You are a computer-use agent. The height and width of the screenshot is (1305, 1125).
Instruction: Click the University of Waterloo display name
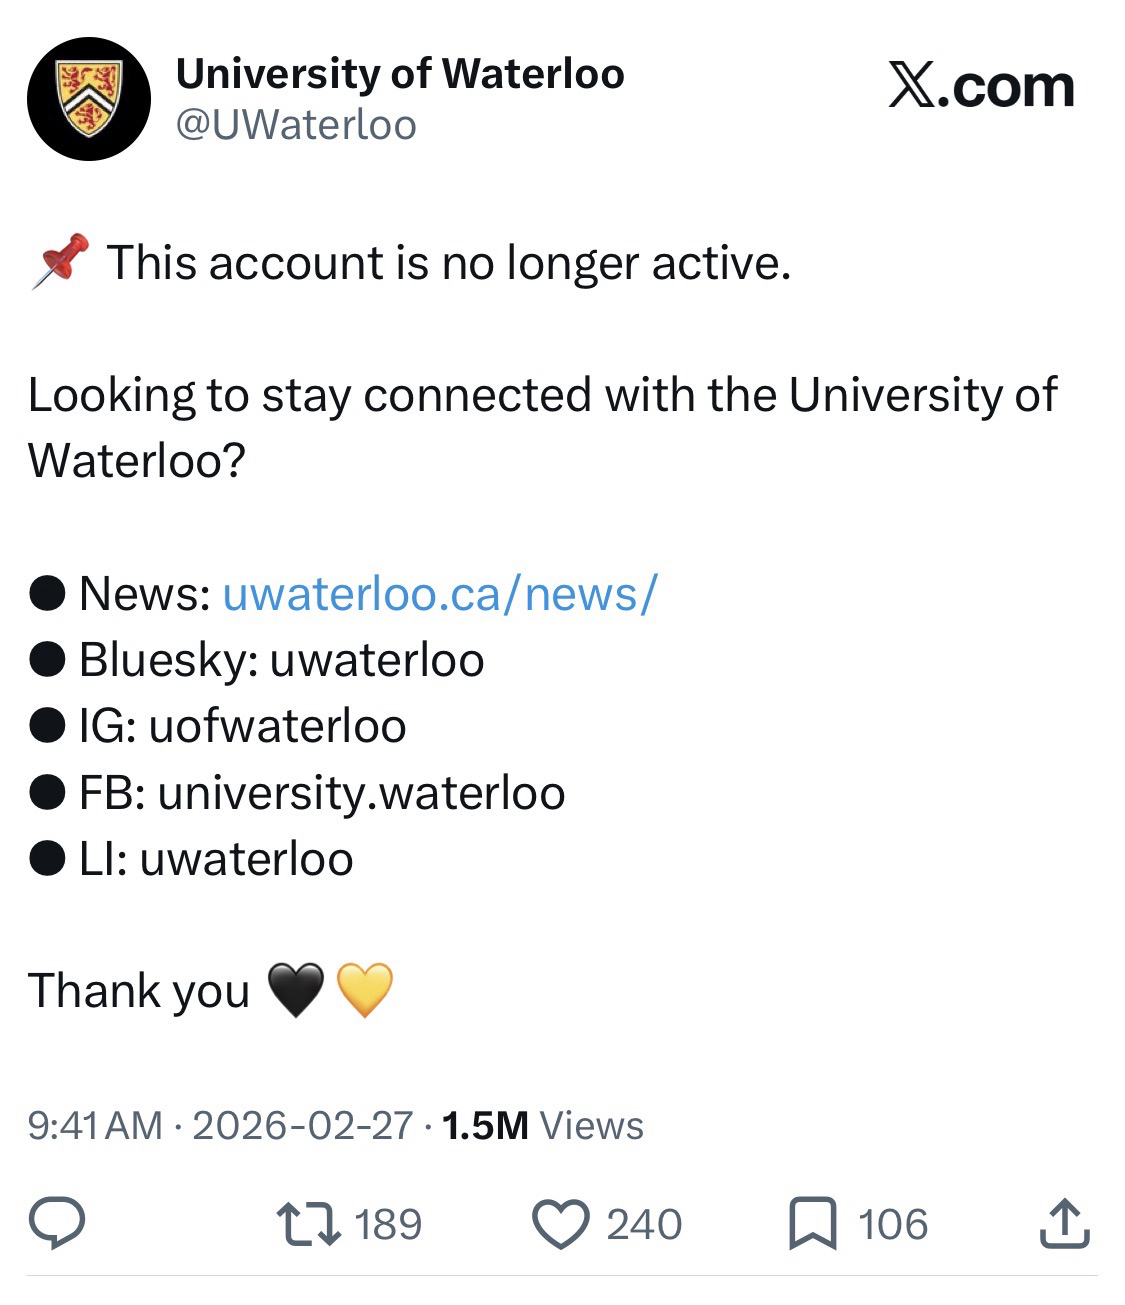pyautogui.click(x=400, y=74)
